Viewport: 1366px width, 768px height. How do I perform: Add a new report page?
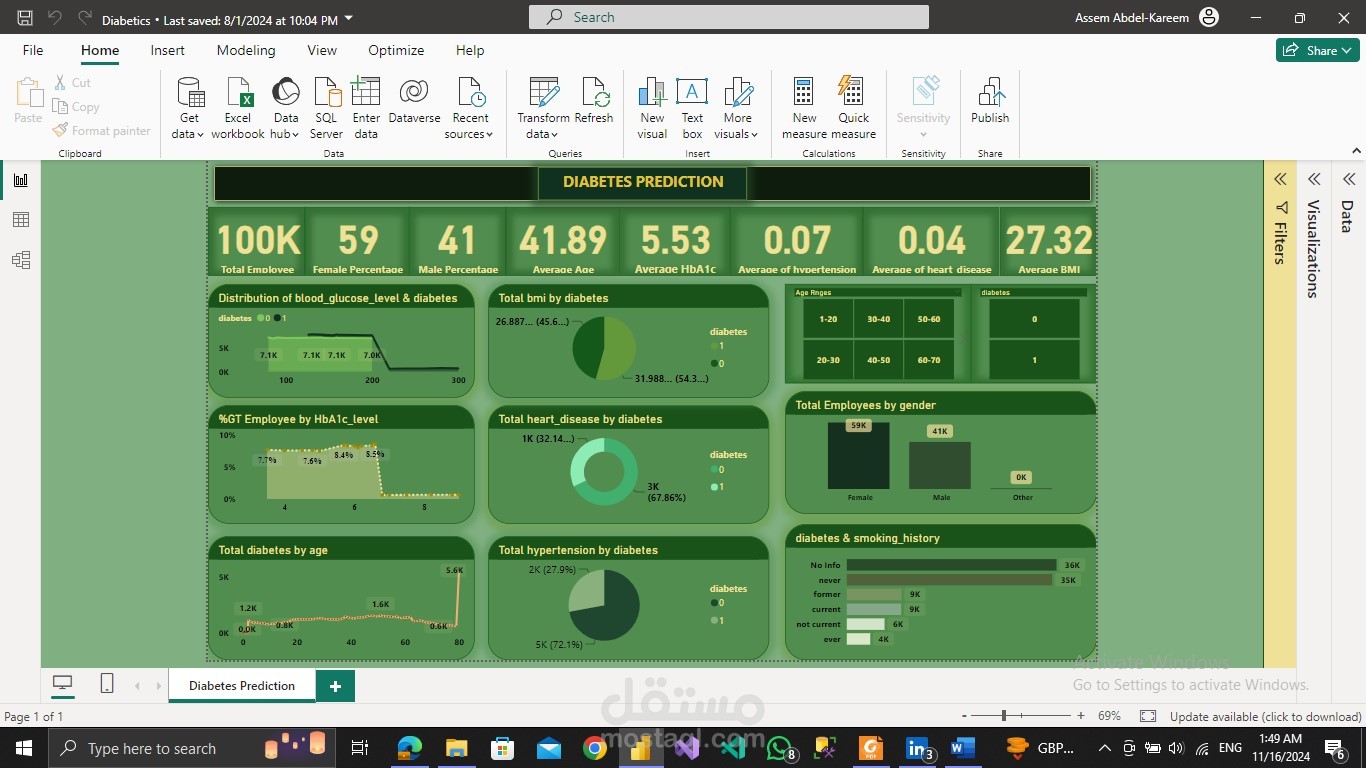click(335, 686)
